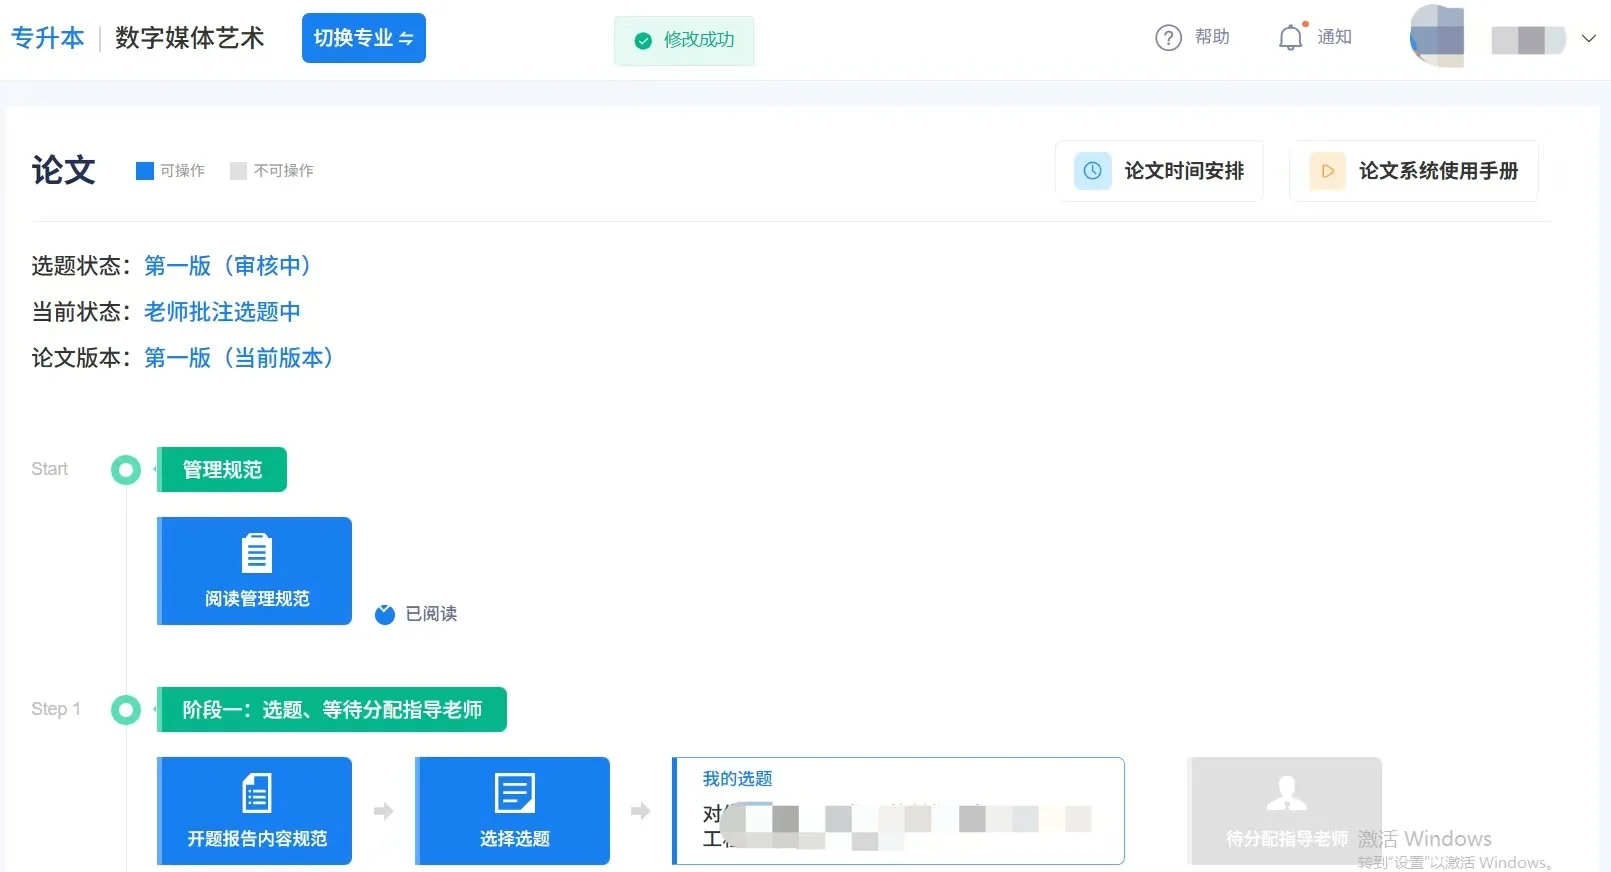
Task: Expand the user account dropdown arrow
Action: pos(1588,38)
